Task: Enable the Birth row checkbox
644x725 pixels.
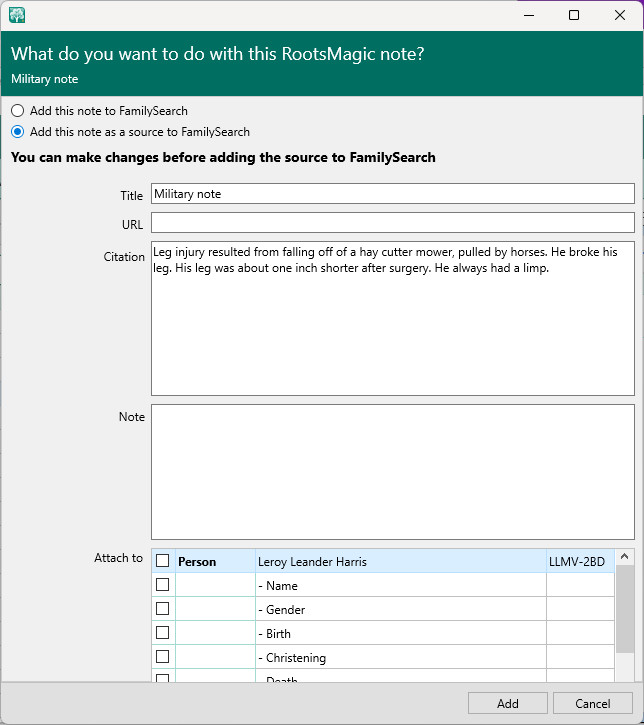Action: coord(163,633)
